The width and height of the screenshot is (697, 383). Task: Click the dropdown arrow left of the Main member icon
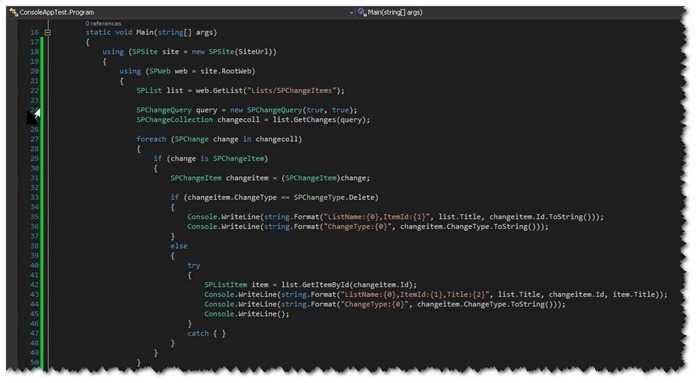point(352,13)
